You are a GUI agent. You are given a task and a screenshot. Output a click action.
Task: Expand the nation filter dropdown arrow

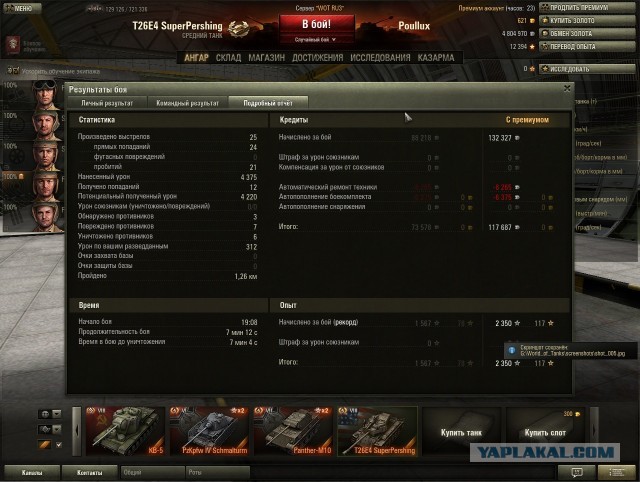click(x=57, y=414)
